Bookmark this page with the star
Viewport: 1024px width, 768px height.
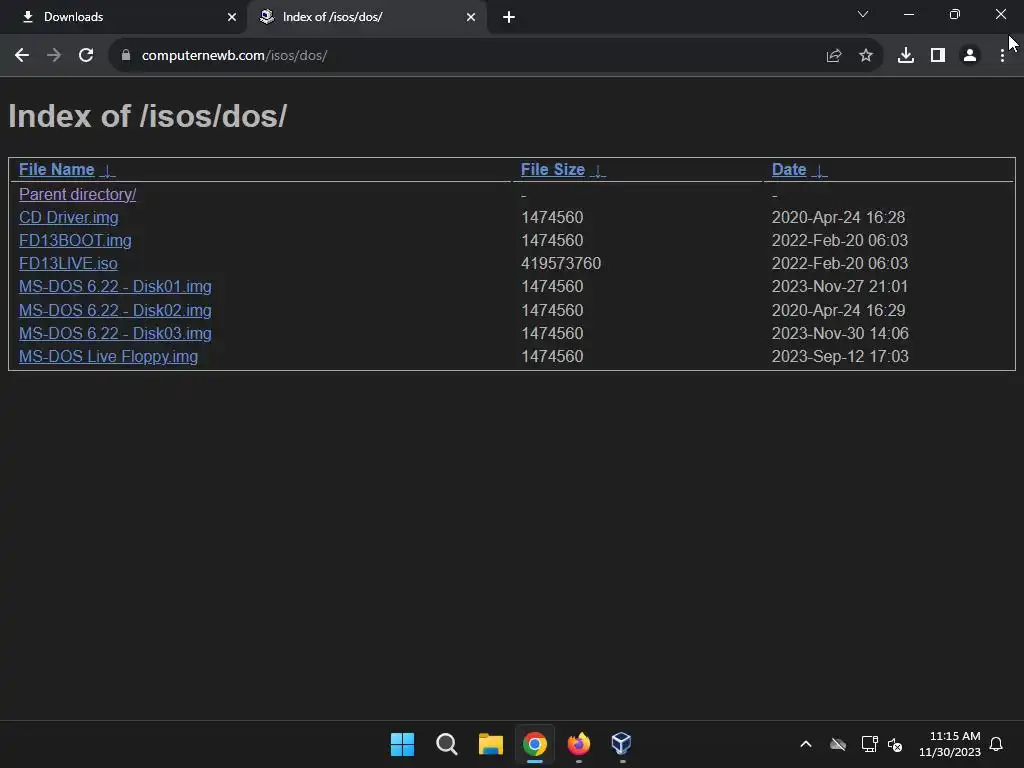[866, 56]
